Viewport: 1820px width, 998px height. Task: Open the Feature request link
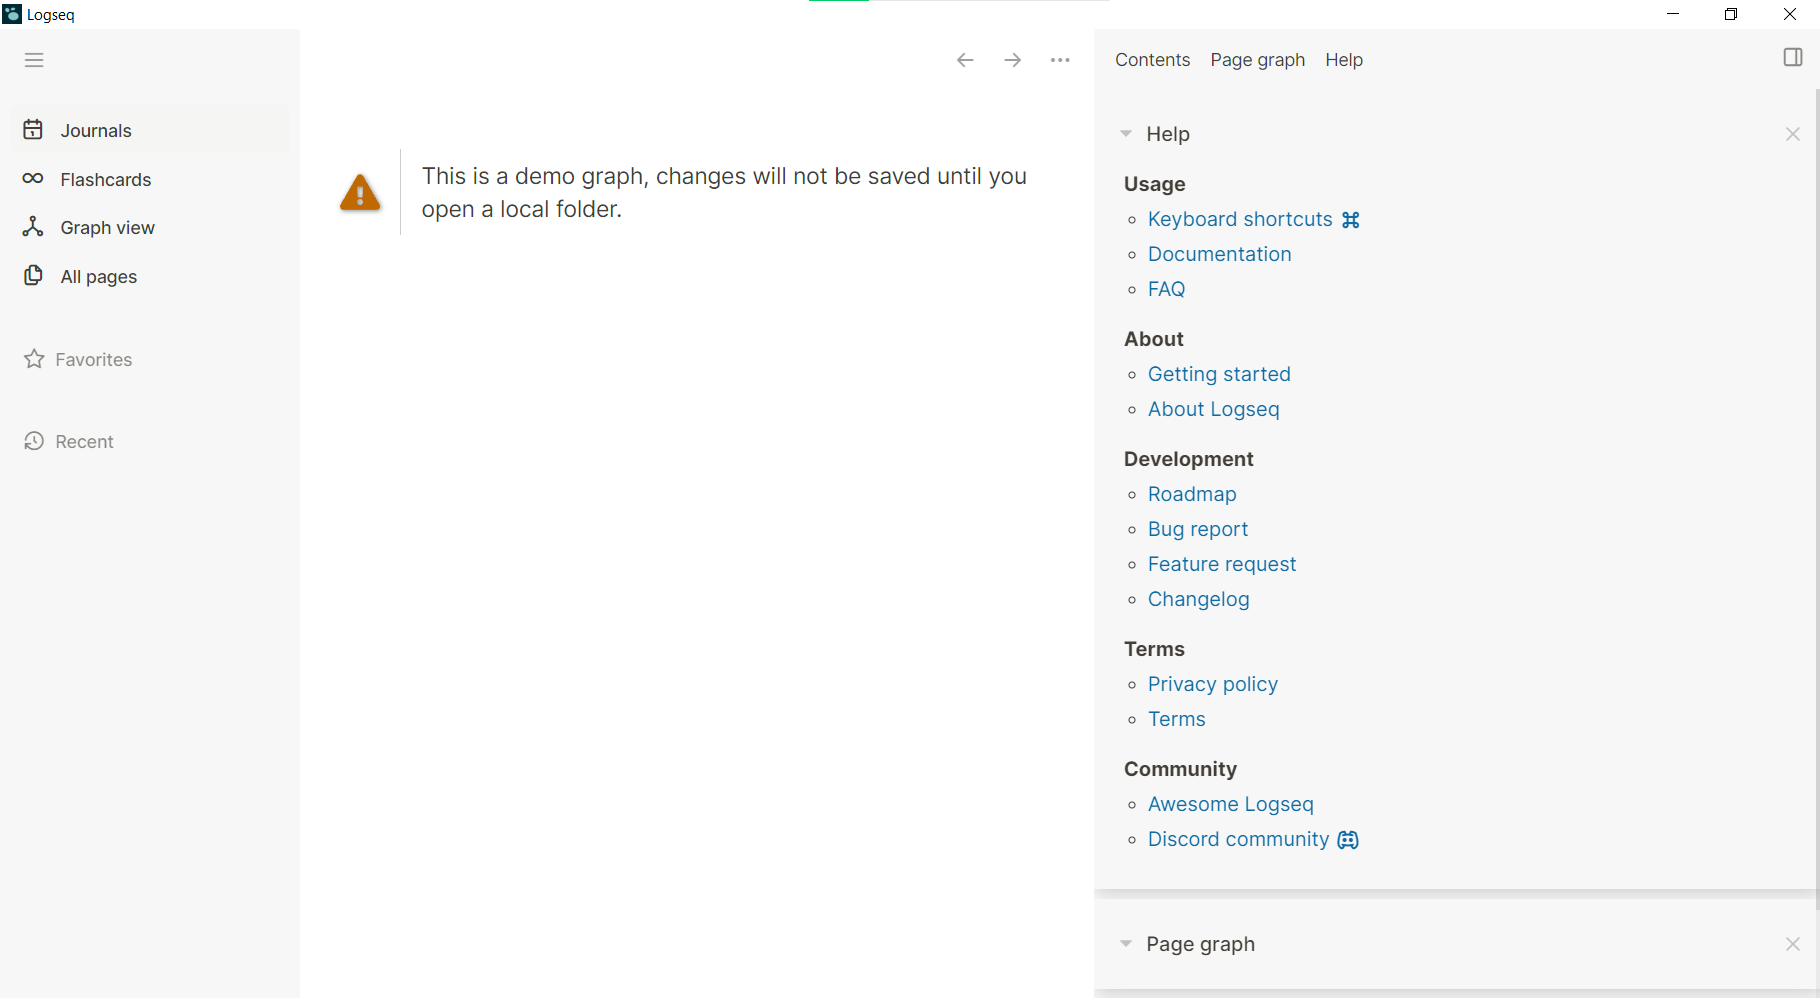click(1222, 564)
